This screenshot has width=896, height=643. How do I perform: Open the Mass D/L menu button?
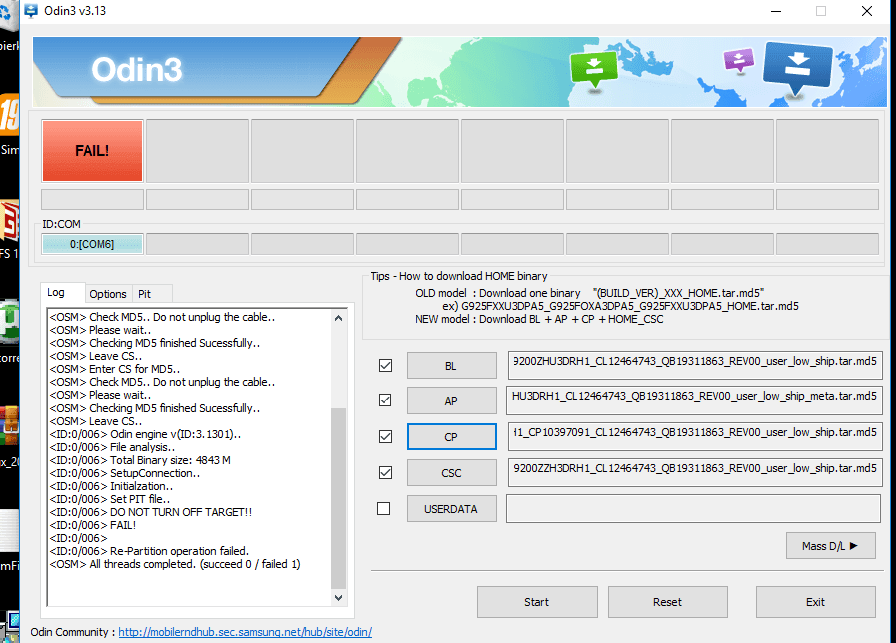coord(831,546)
